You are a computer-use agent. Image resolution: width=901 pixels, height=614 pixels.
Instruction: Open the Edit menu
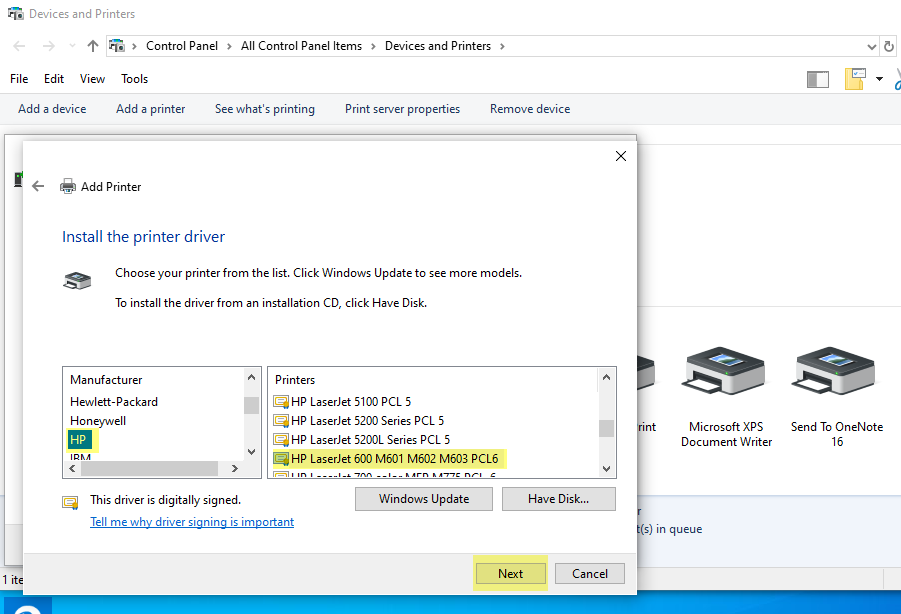(54, 79)
